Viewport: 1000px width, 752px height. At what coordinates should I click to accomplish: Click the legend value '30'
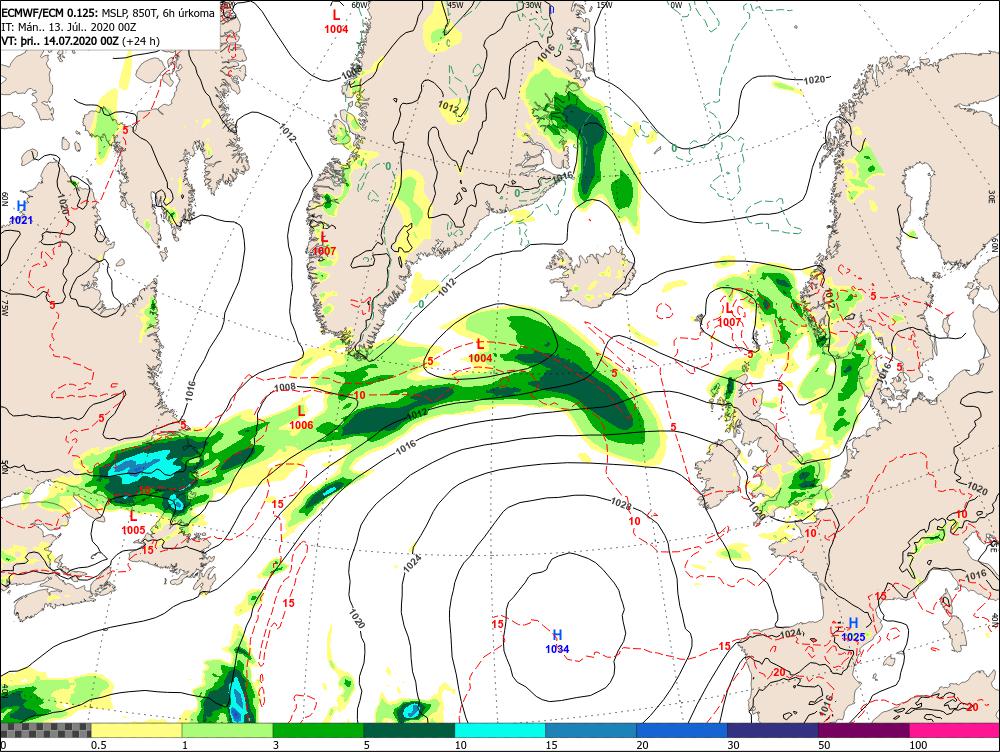coord(733,745)
